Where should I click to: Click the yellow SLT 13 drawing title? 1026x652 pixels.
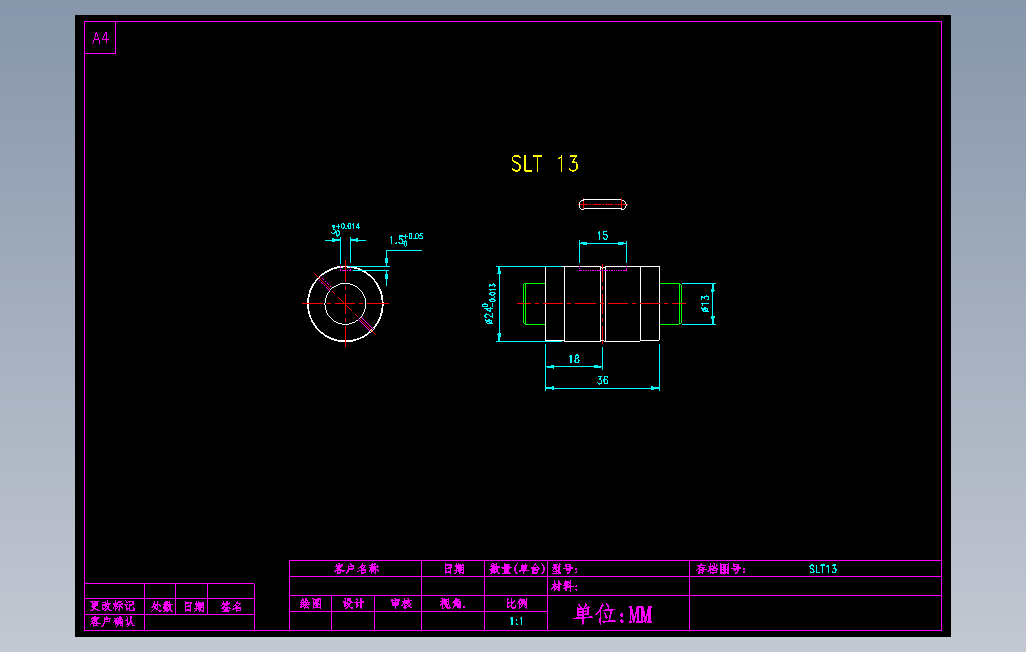tap(544, 164)
